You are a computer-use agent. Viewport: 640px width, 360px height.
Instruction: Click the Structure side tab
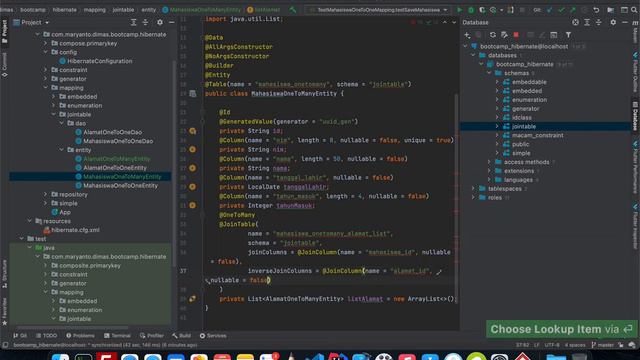(x=4, y=273)
